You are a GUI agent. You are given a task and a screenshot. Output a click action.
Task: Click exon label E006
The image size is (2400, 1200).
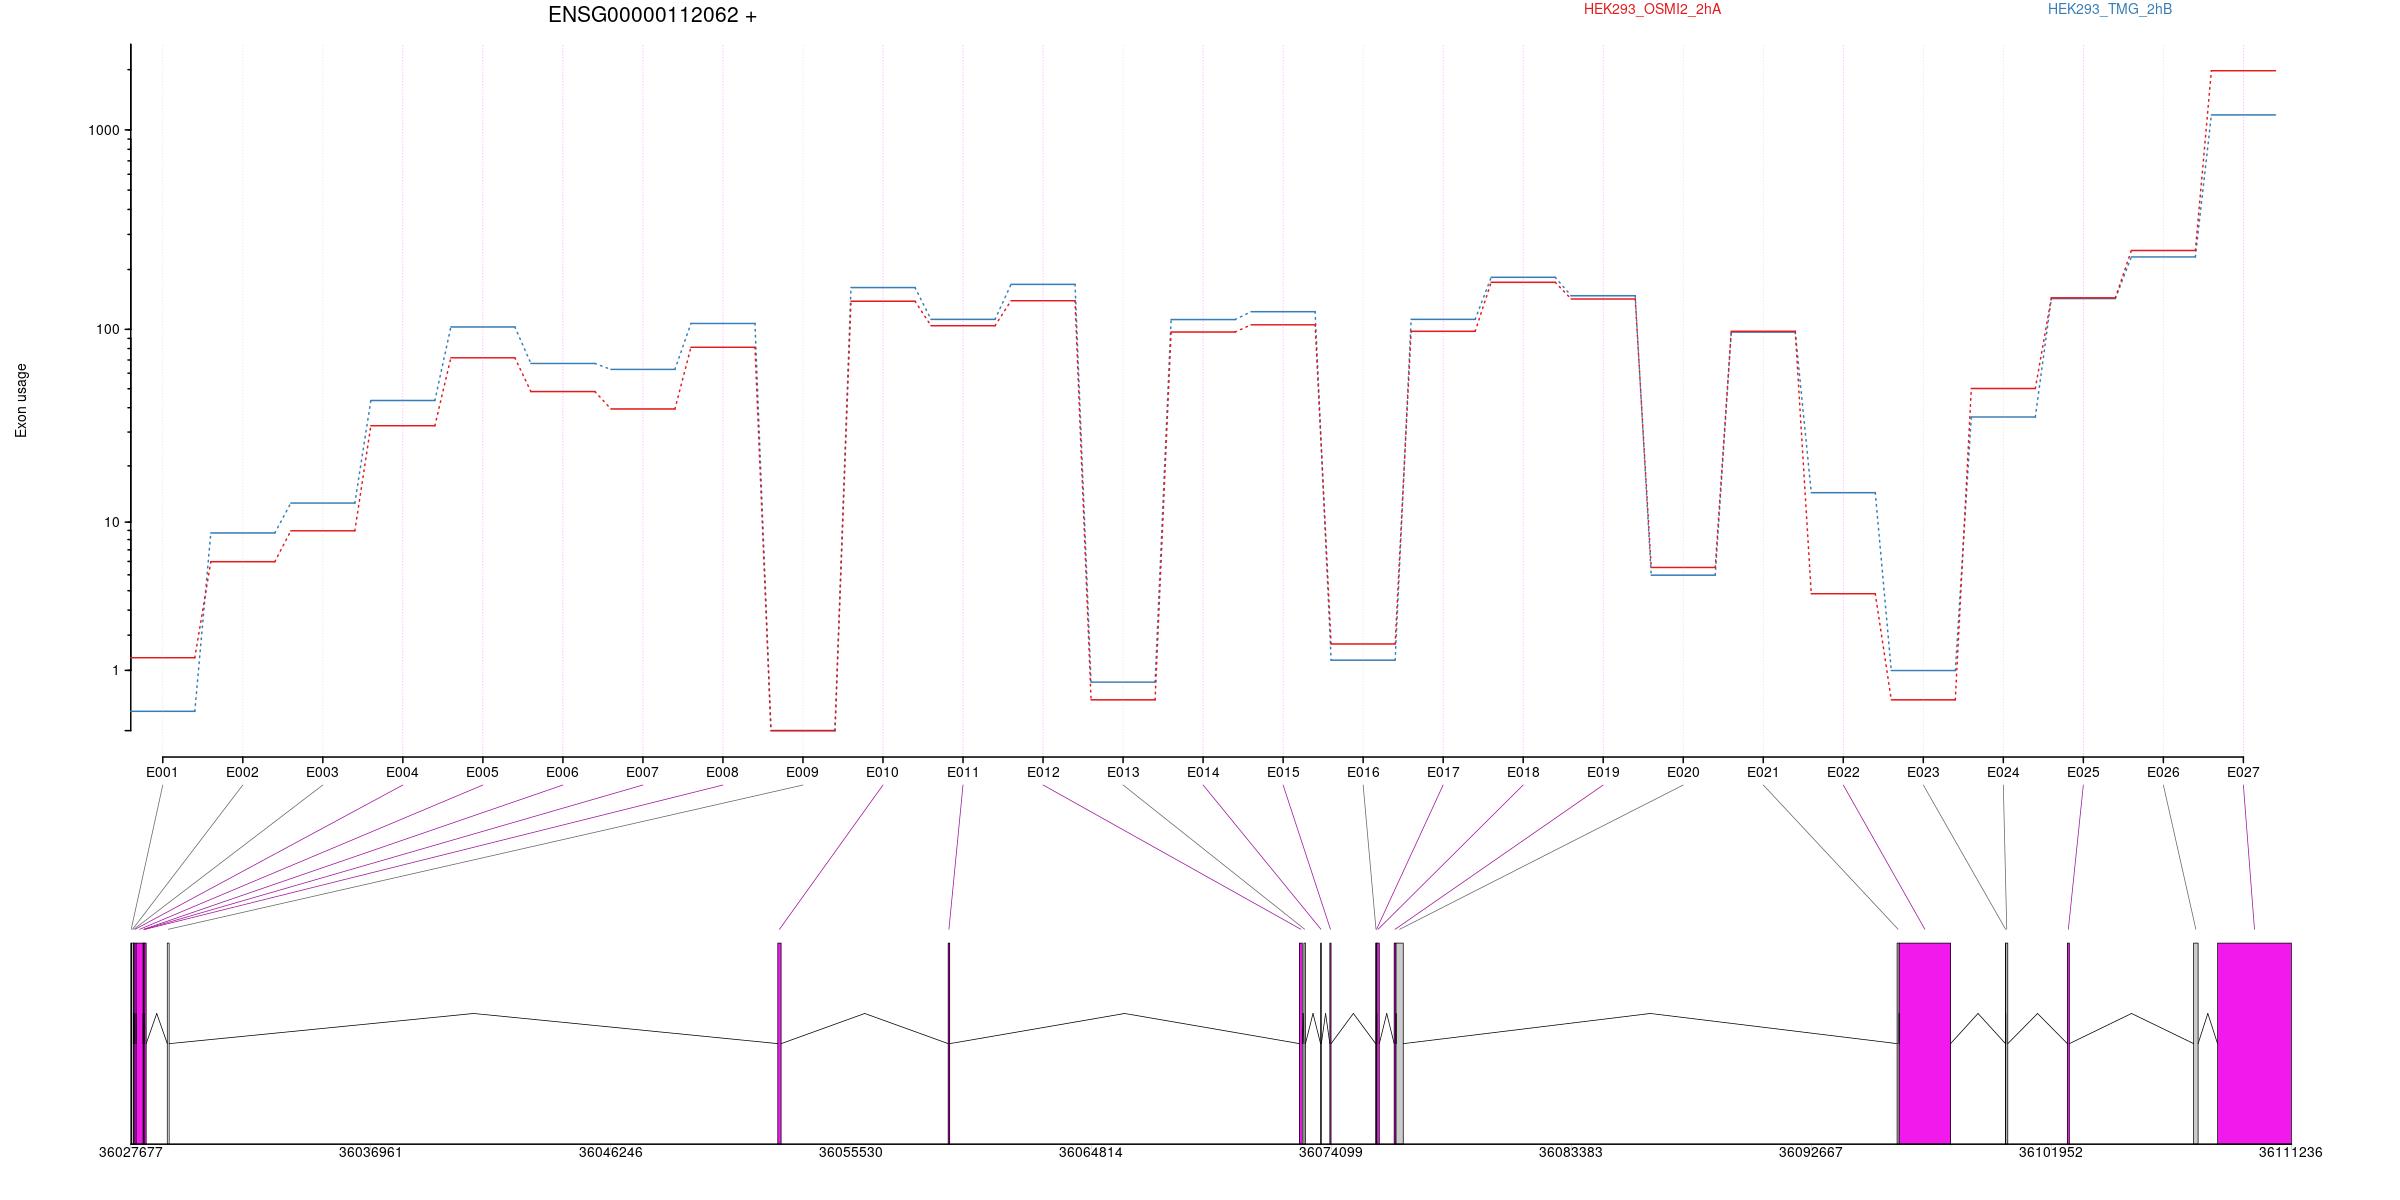[x=562, y=772]
